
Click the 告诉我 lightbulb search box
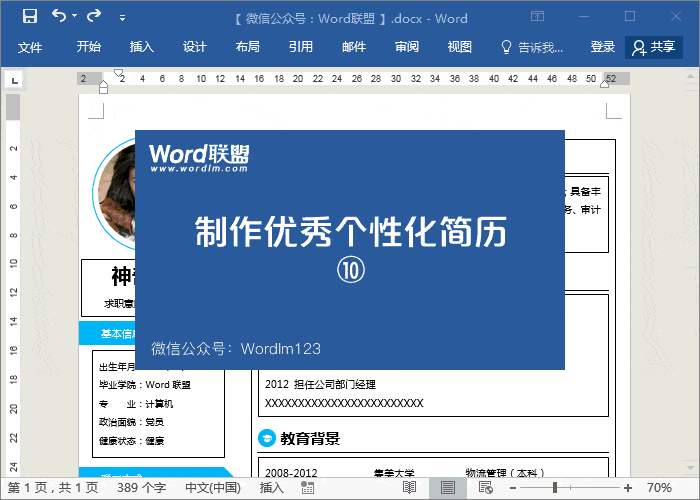pos(532,47)
